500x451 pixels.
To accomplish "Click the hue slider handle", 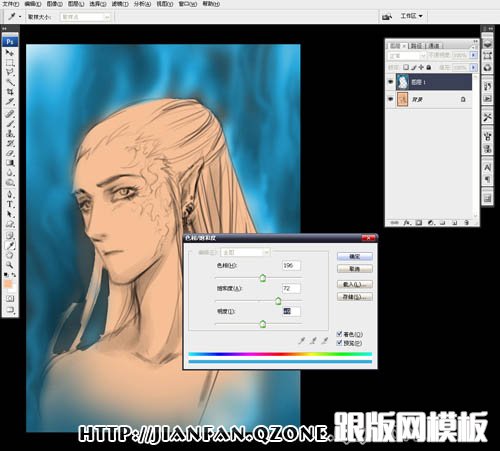I will coord(263,278).
